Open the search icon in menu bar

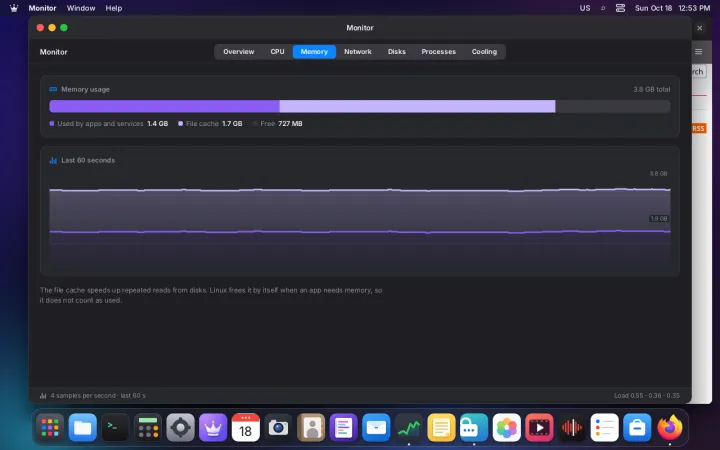click(603, 8)
